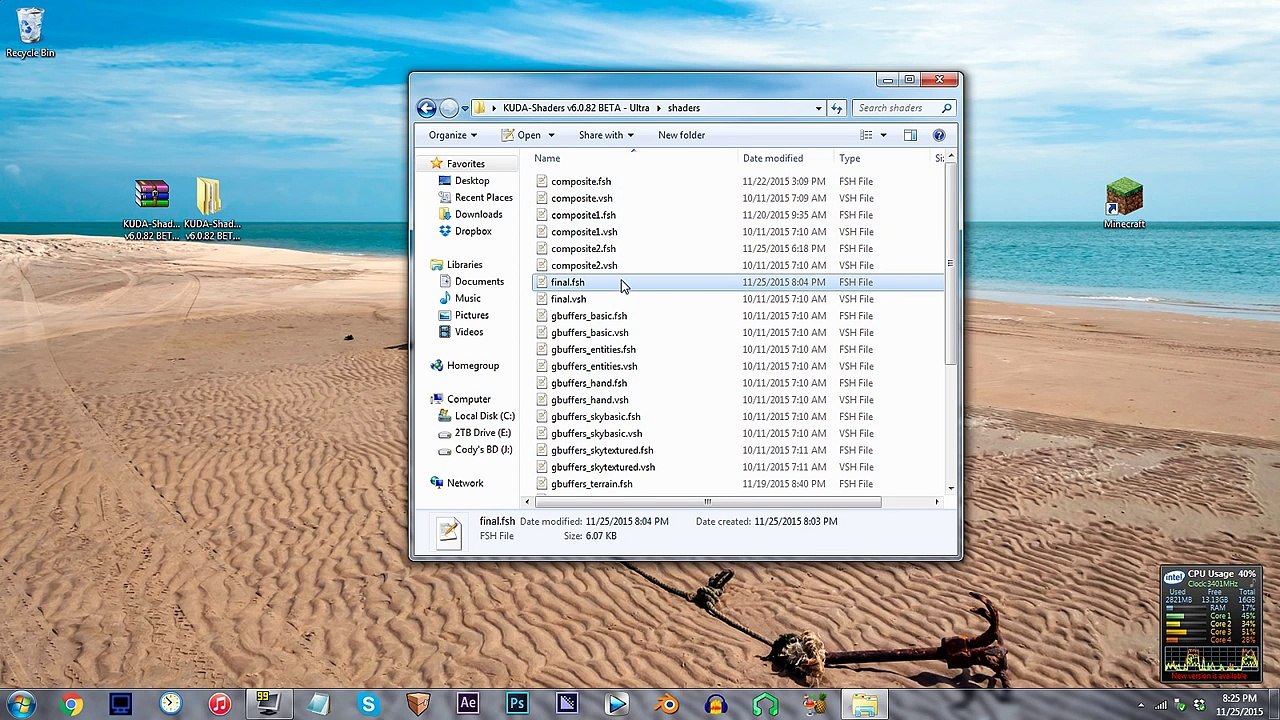Select the Recycle Bin icon

pyautogui.click(x=30, y=32)
